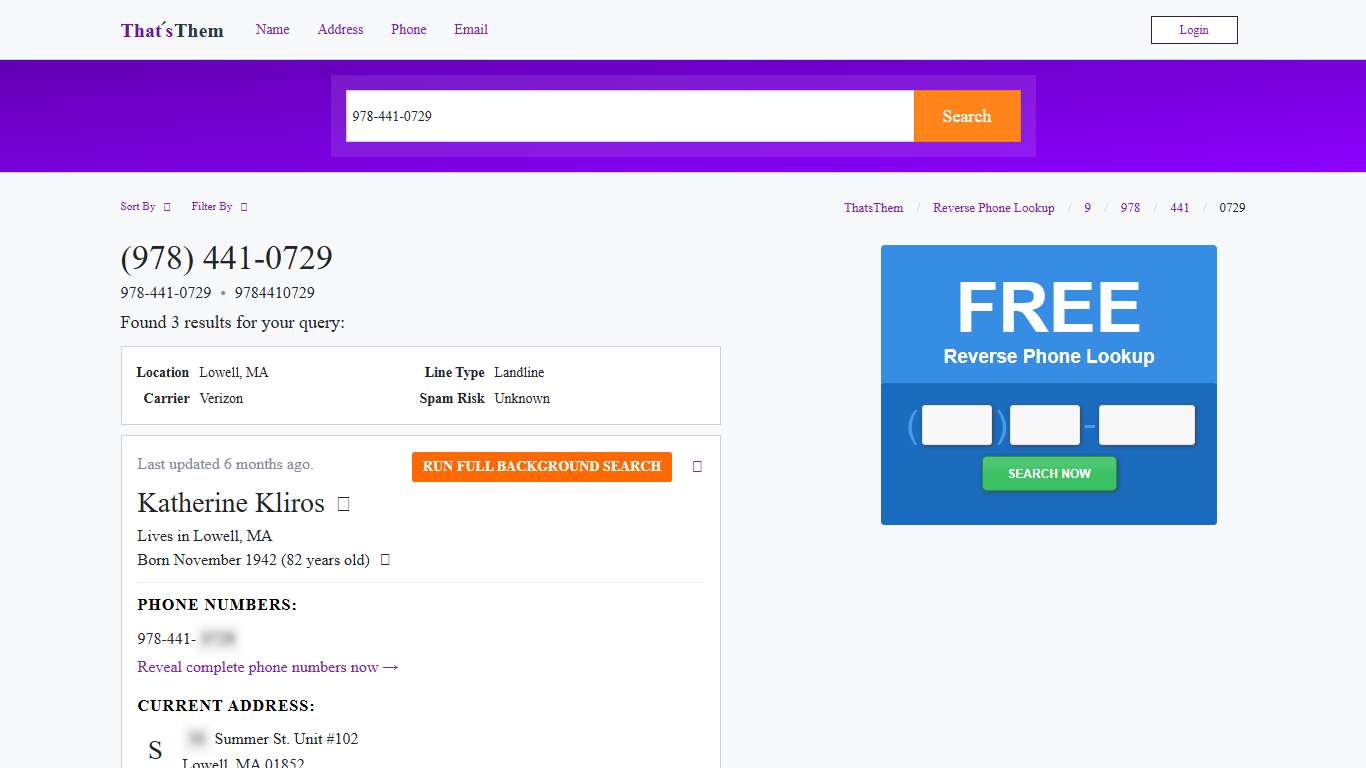Select the Phone menu item
This screenshot has height=768, width=1366.
pyautogui.click(x=408, y=30)
